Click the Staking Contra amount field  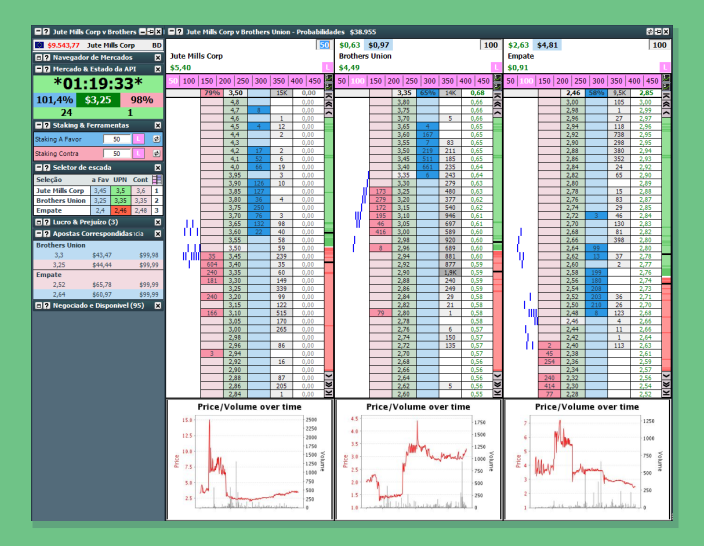point(117,154)
